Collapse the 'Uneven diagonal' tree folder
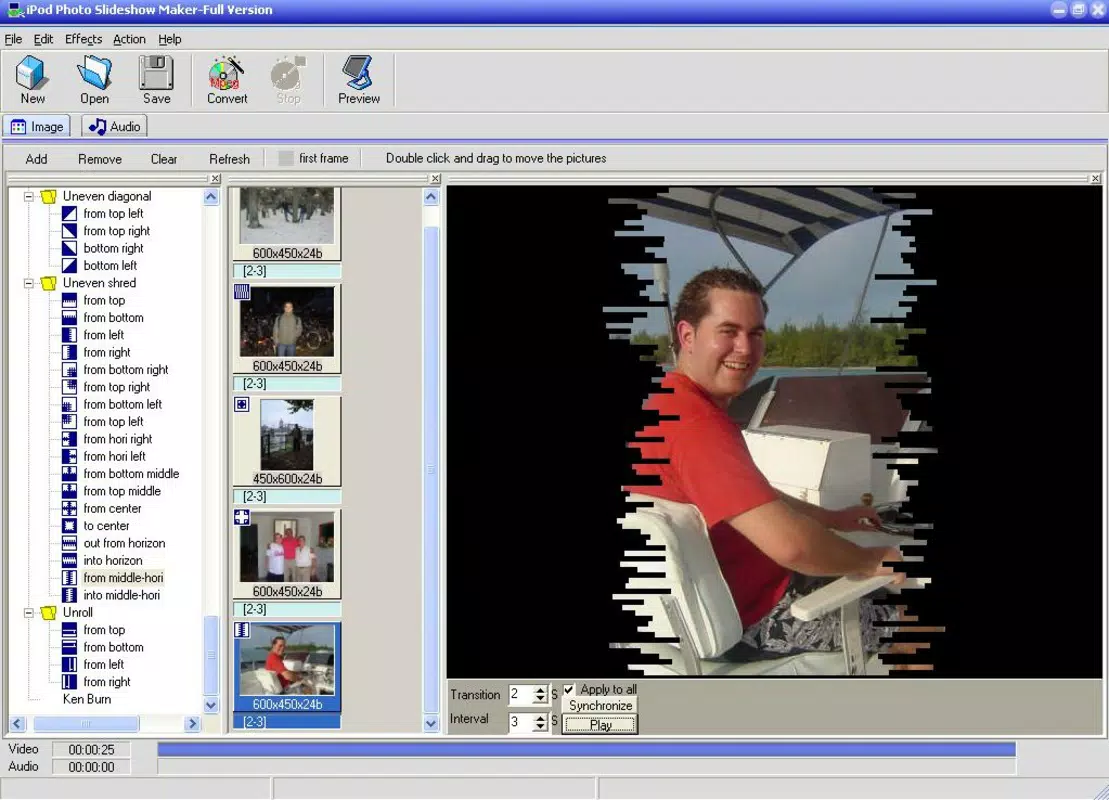The image size is (1109, 800). tap(29, 197)
